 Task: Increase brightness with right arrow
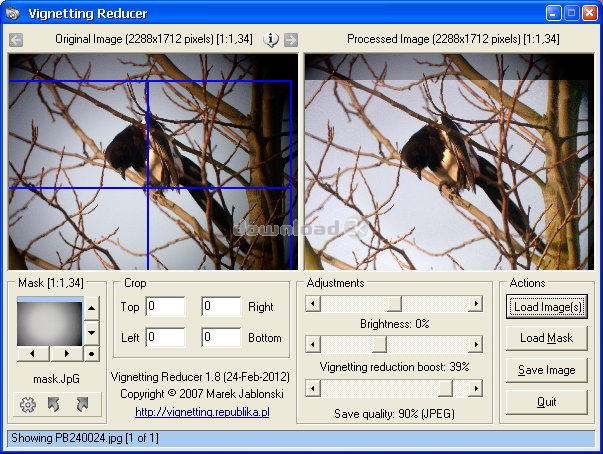click(476, 304)
